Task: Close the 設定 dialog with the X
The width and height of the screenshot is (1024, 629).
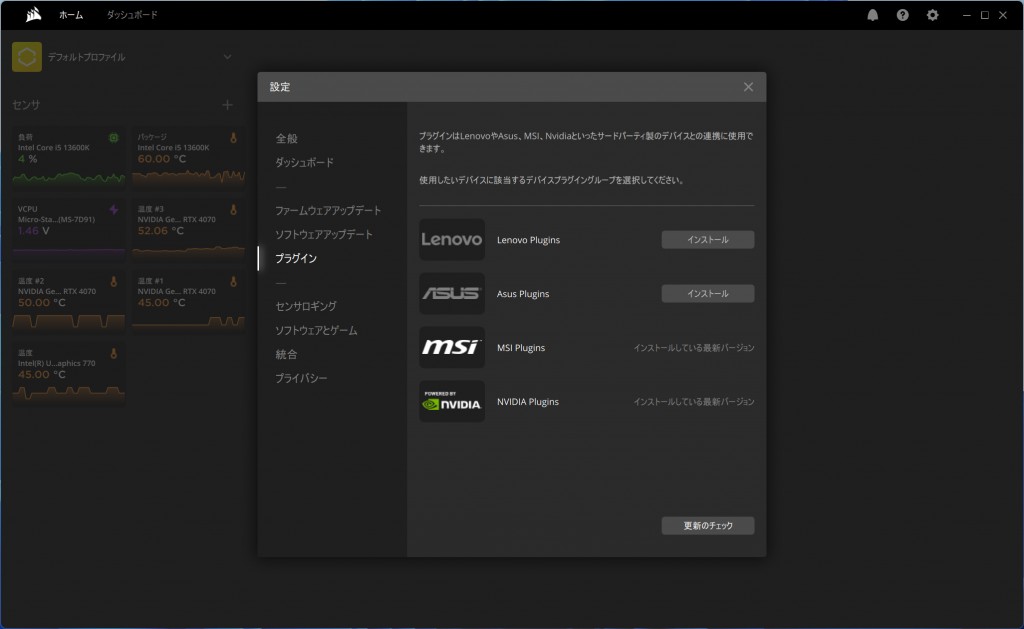Action: 748,87
